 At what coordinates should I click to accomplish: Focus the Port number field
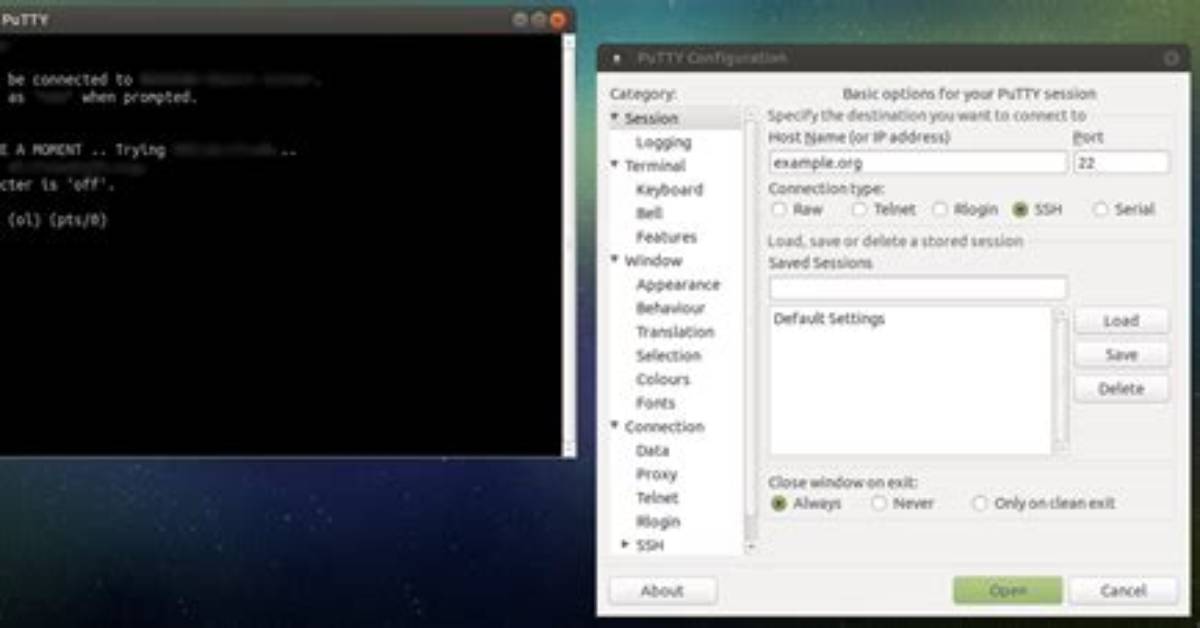click(1121, 162)
